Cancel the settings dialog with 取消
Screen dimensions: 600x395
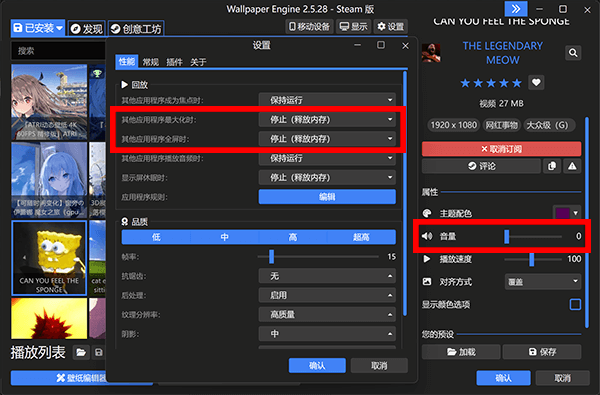(379, 366)
